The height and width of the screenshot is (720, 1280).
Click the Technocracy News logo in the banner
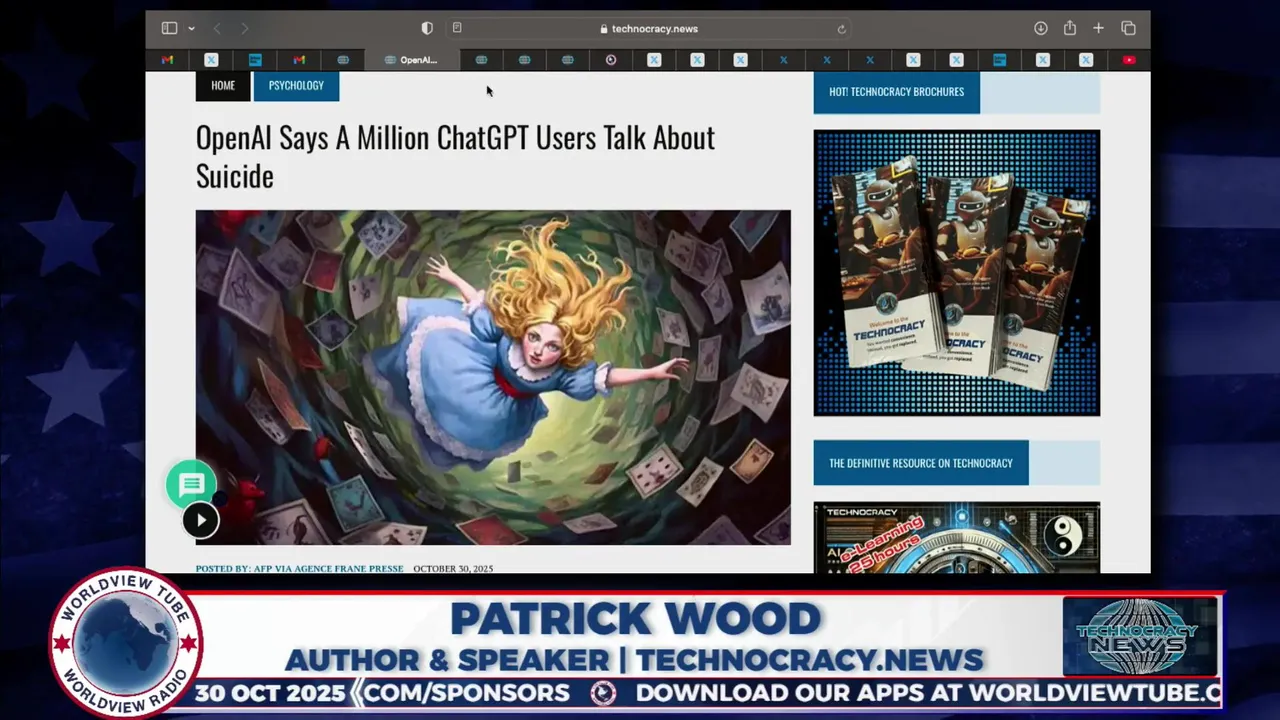pyautogui.click(x=1140, y=637)
